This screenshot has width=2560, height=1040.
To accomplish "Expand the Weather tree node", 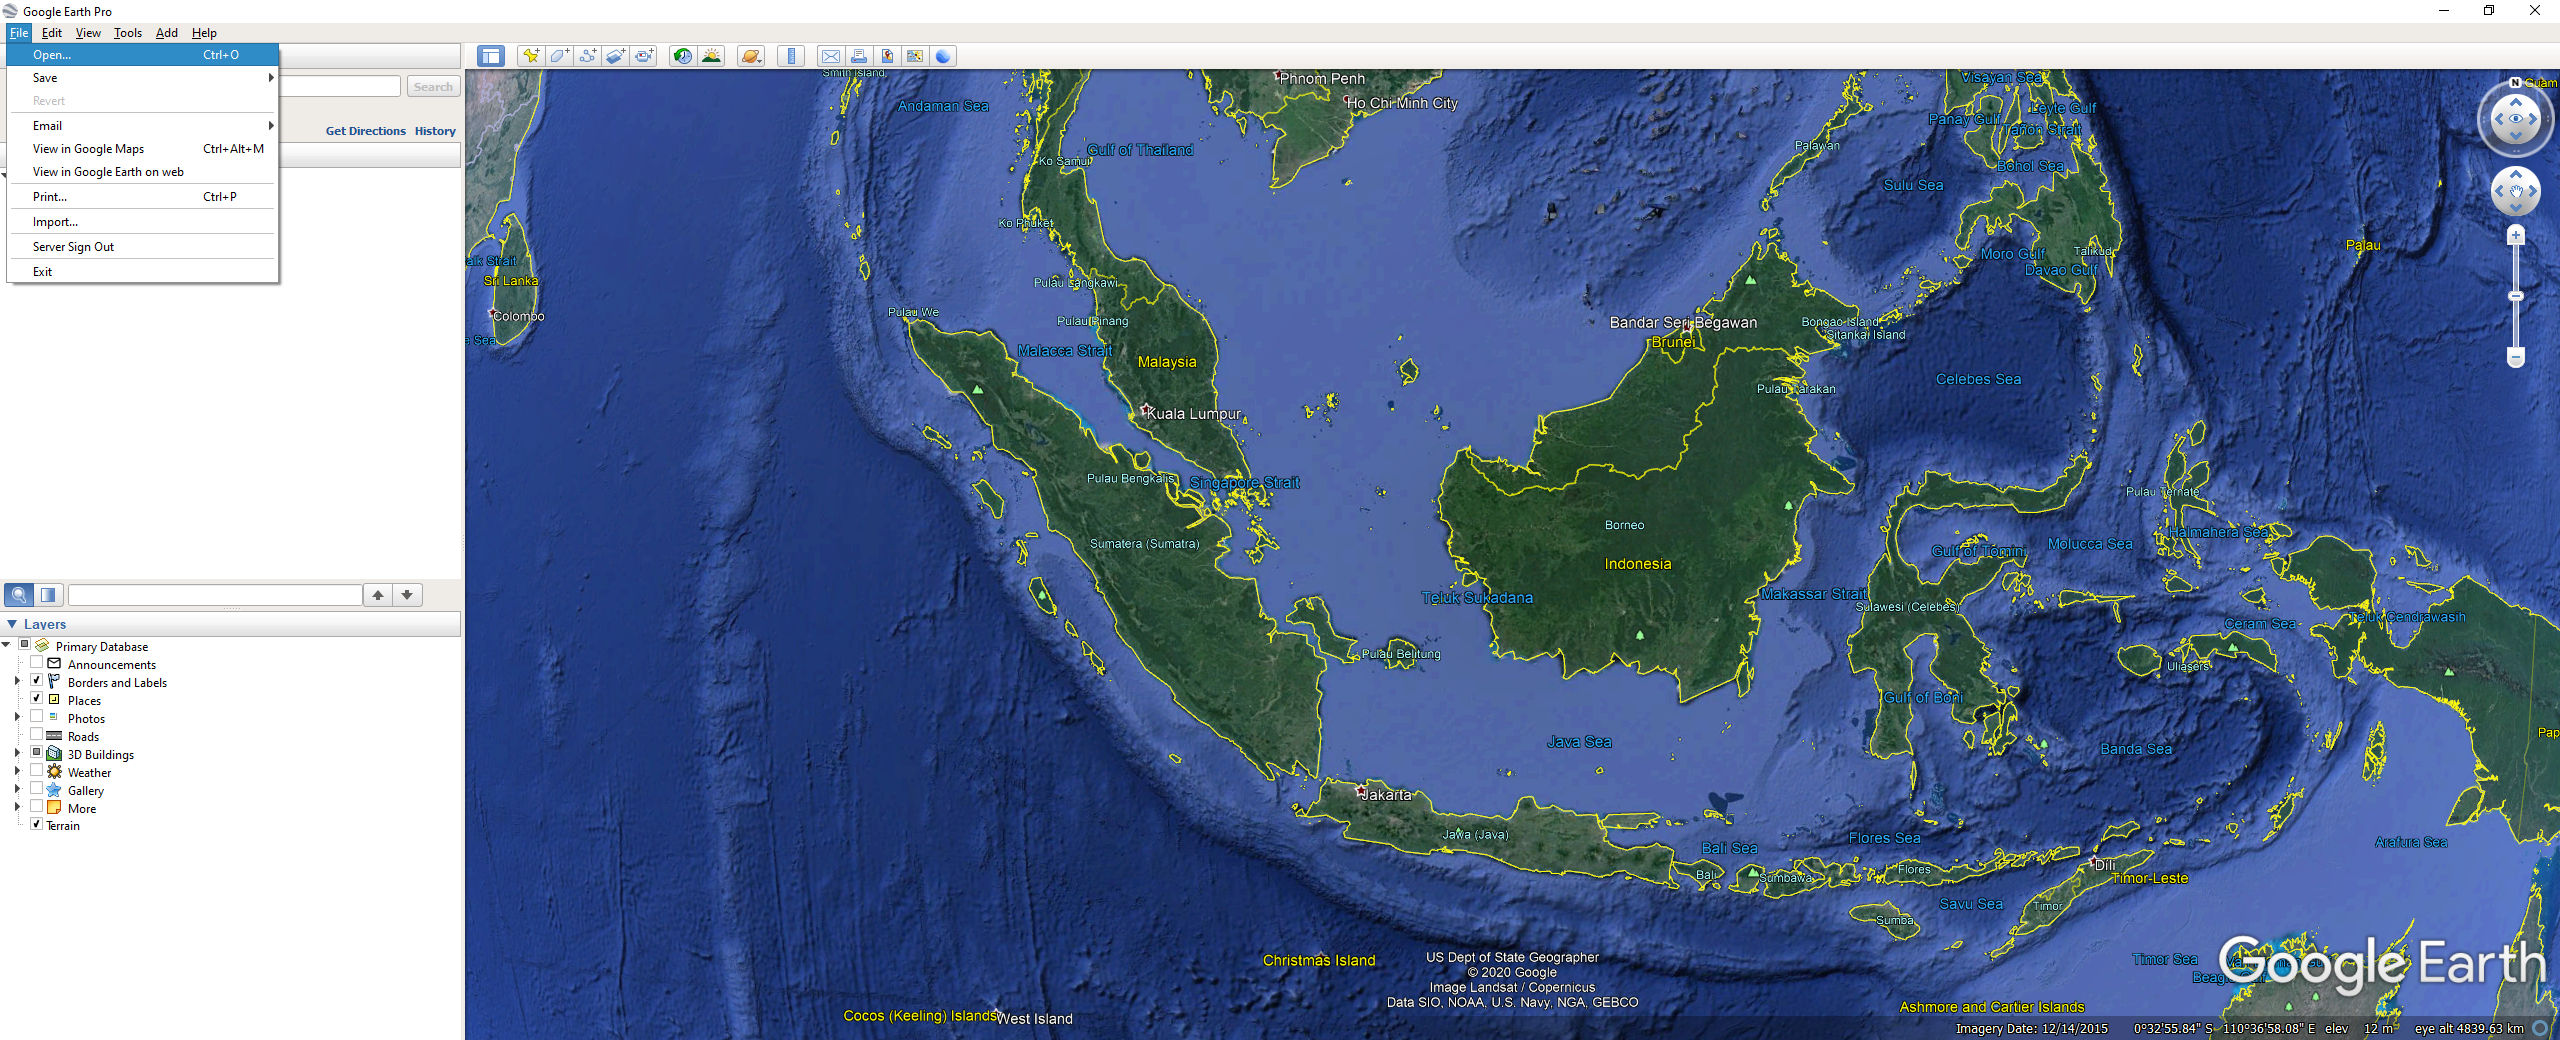I will 17,771.
